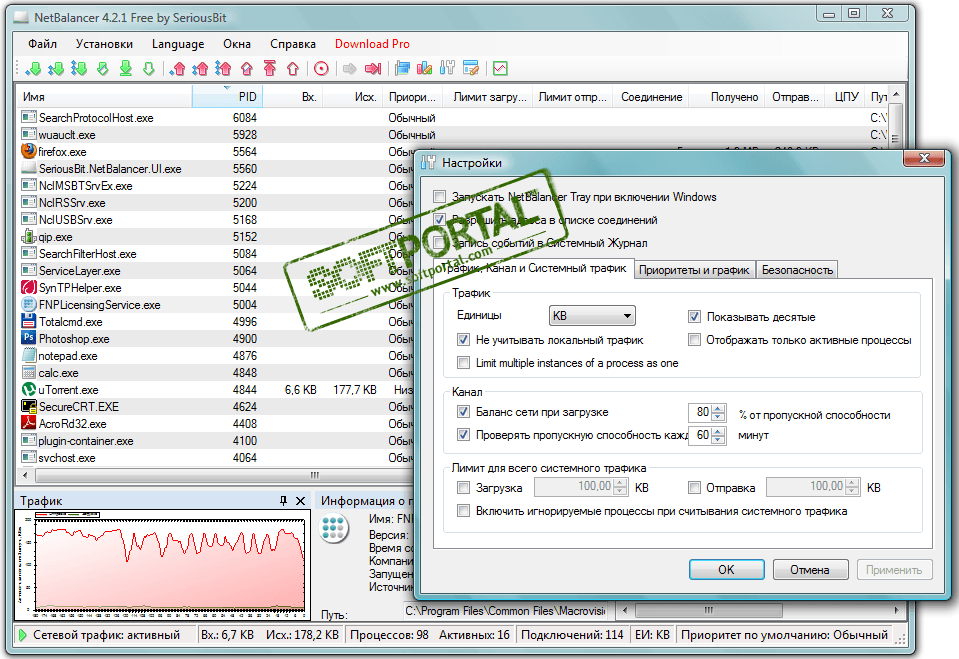Image resolution: width=959 pixels, height=659 pixels.
Task: Click the gray right arrow toolbar icon
Action: (x=349, y=69)
